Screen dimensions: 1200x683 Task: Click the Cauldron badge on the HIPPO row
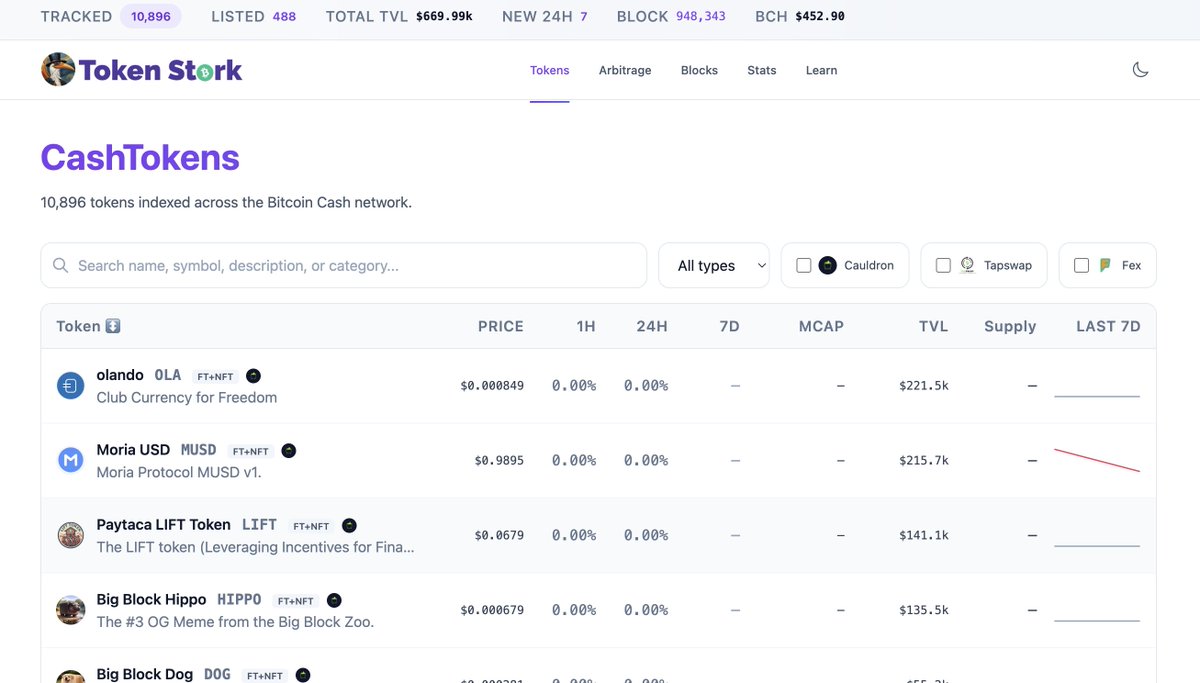[x=334, y=600]
